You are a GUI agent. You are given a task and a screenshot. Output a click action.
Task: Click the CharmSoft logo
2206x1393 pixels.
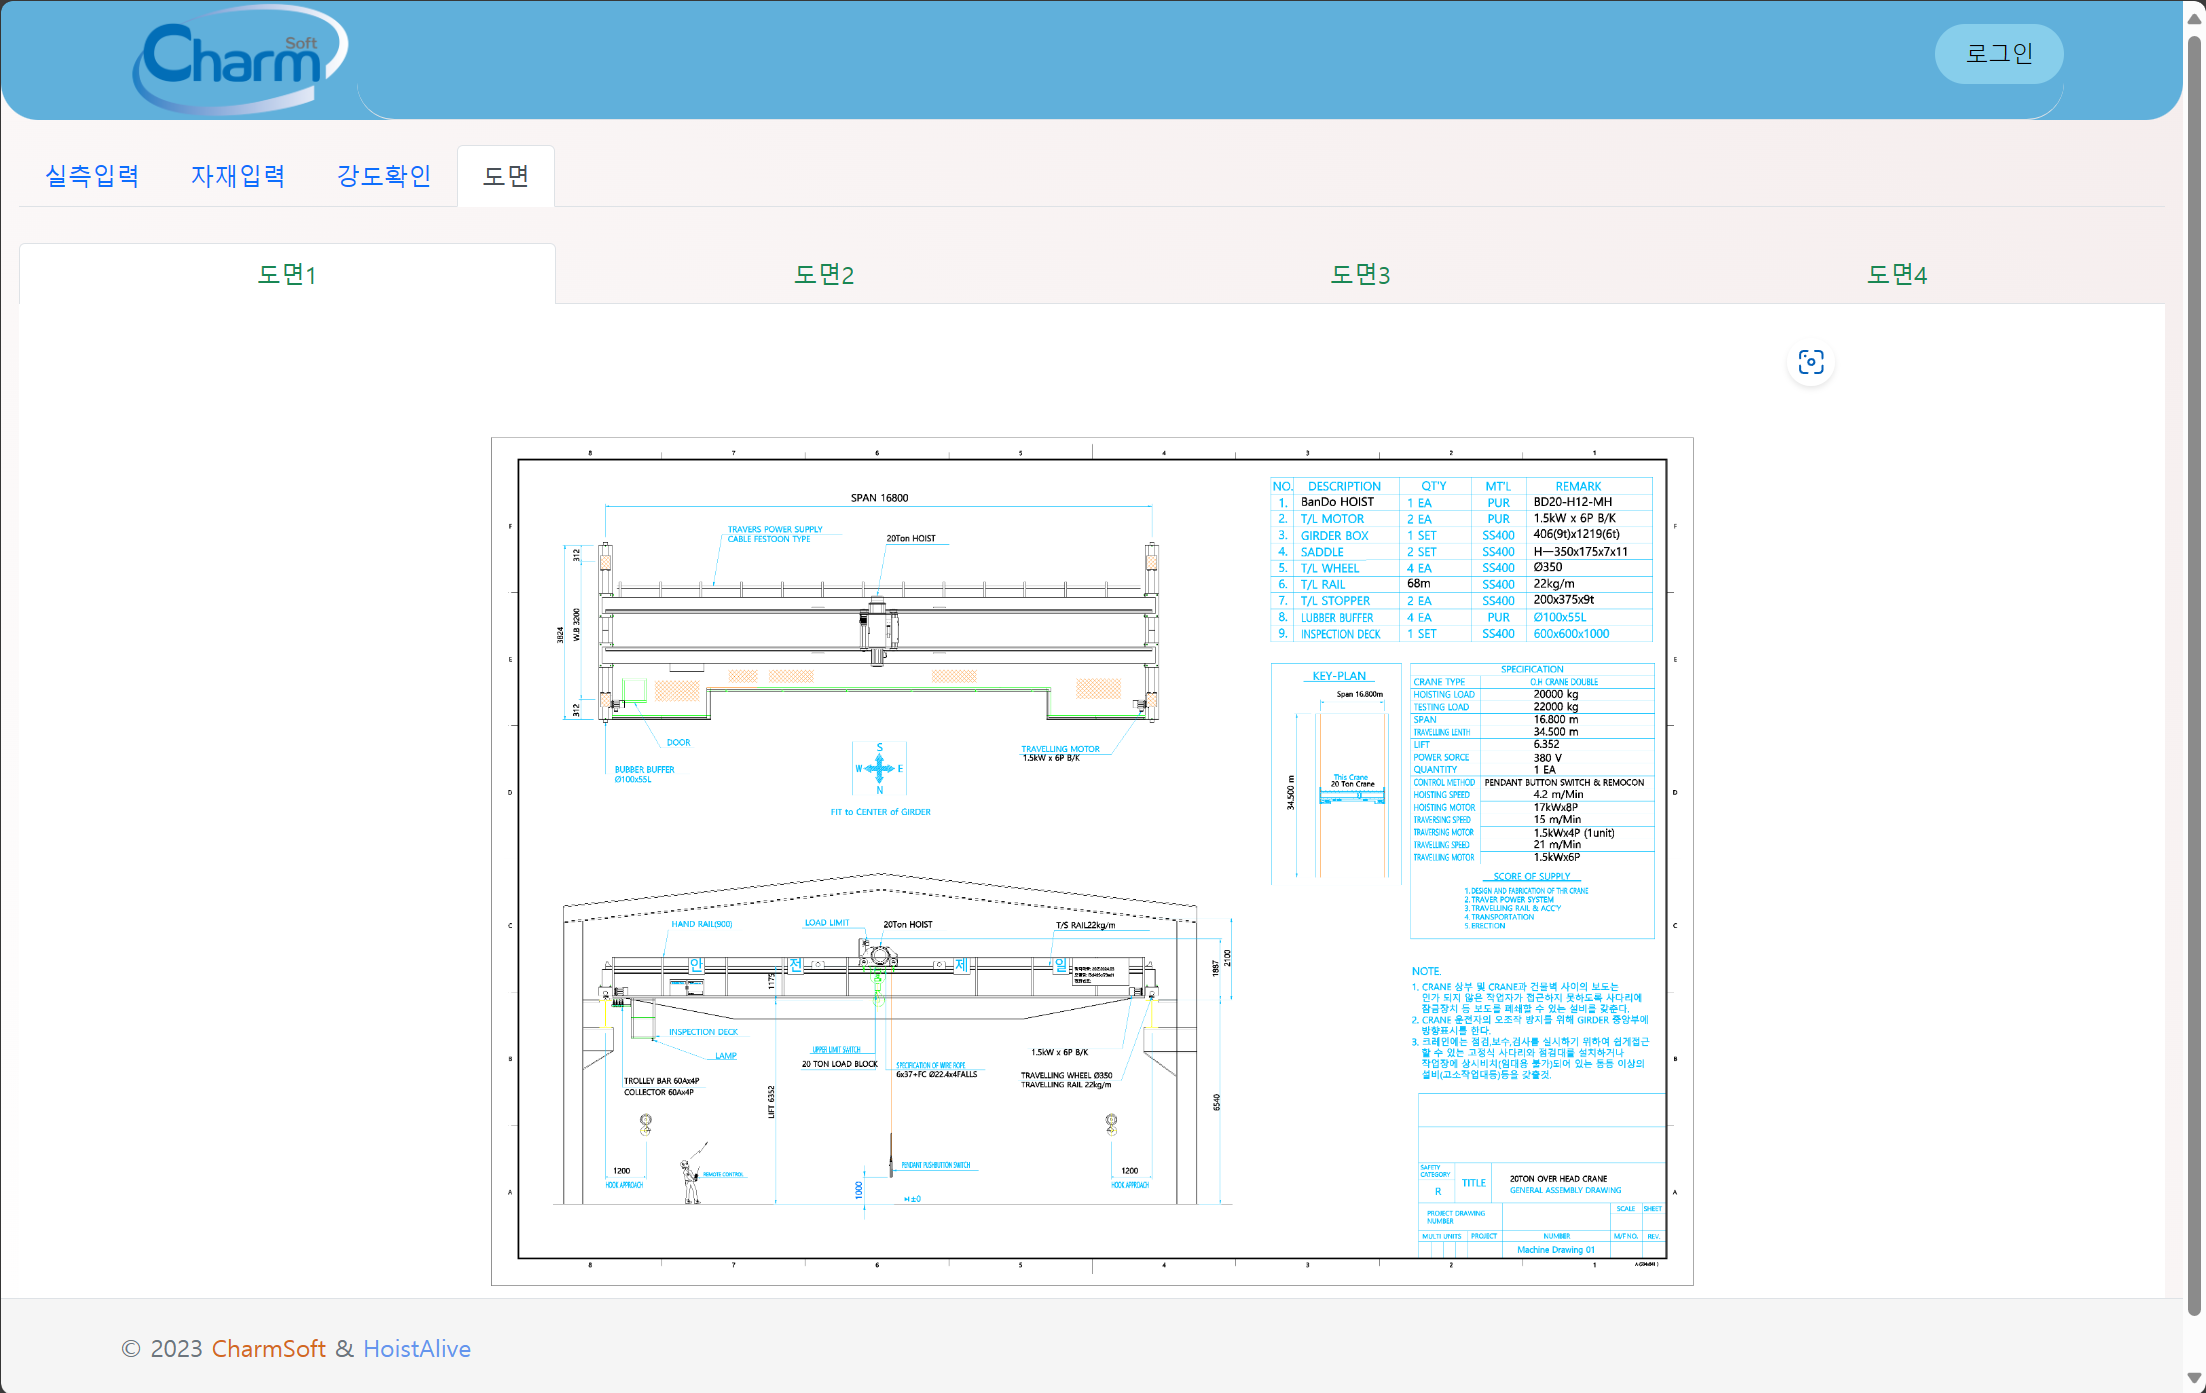(240, 58)
